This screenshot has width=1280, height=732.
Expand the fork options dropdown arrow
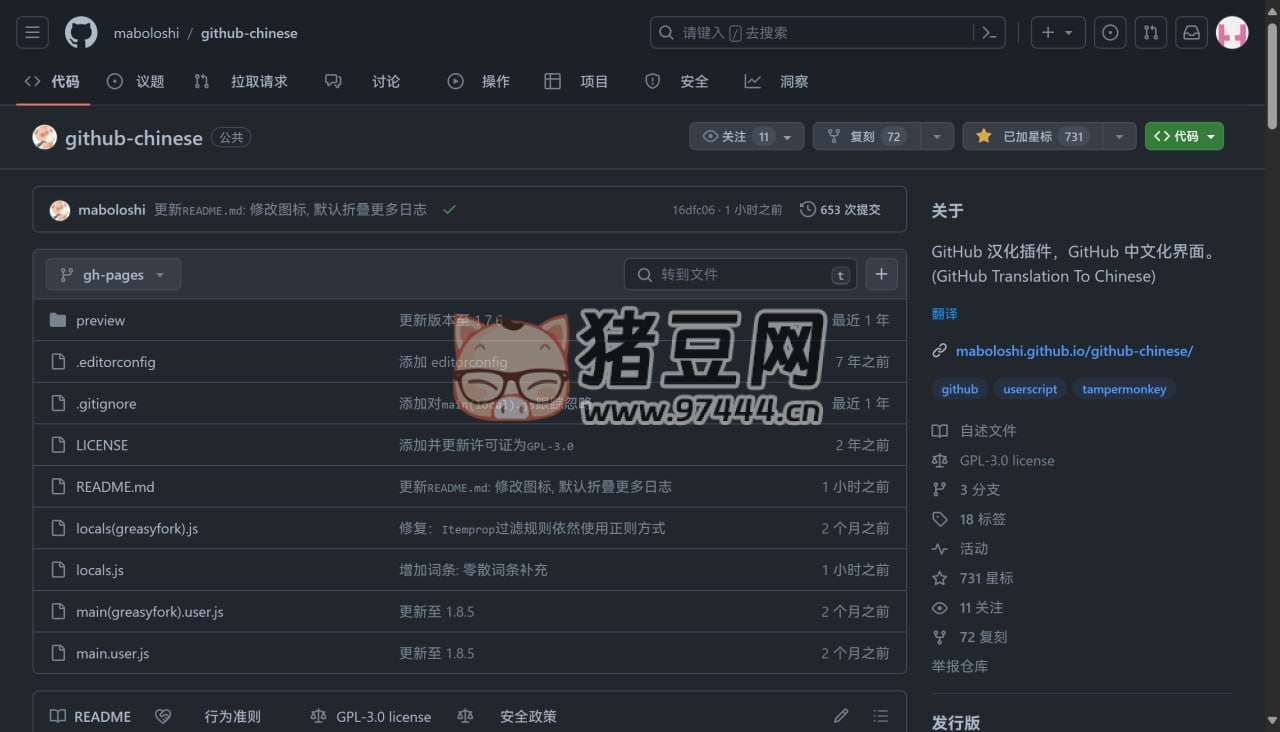pos(937,136)
